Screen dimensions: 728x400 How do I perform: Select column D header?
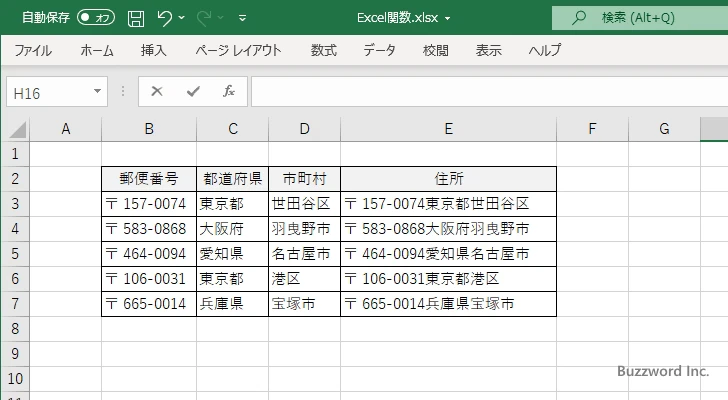tap(305, 129)
